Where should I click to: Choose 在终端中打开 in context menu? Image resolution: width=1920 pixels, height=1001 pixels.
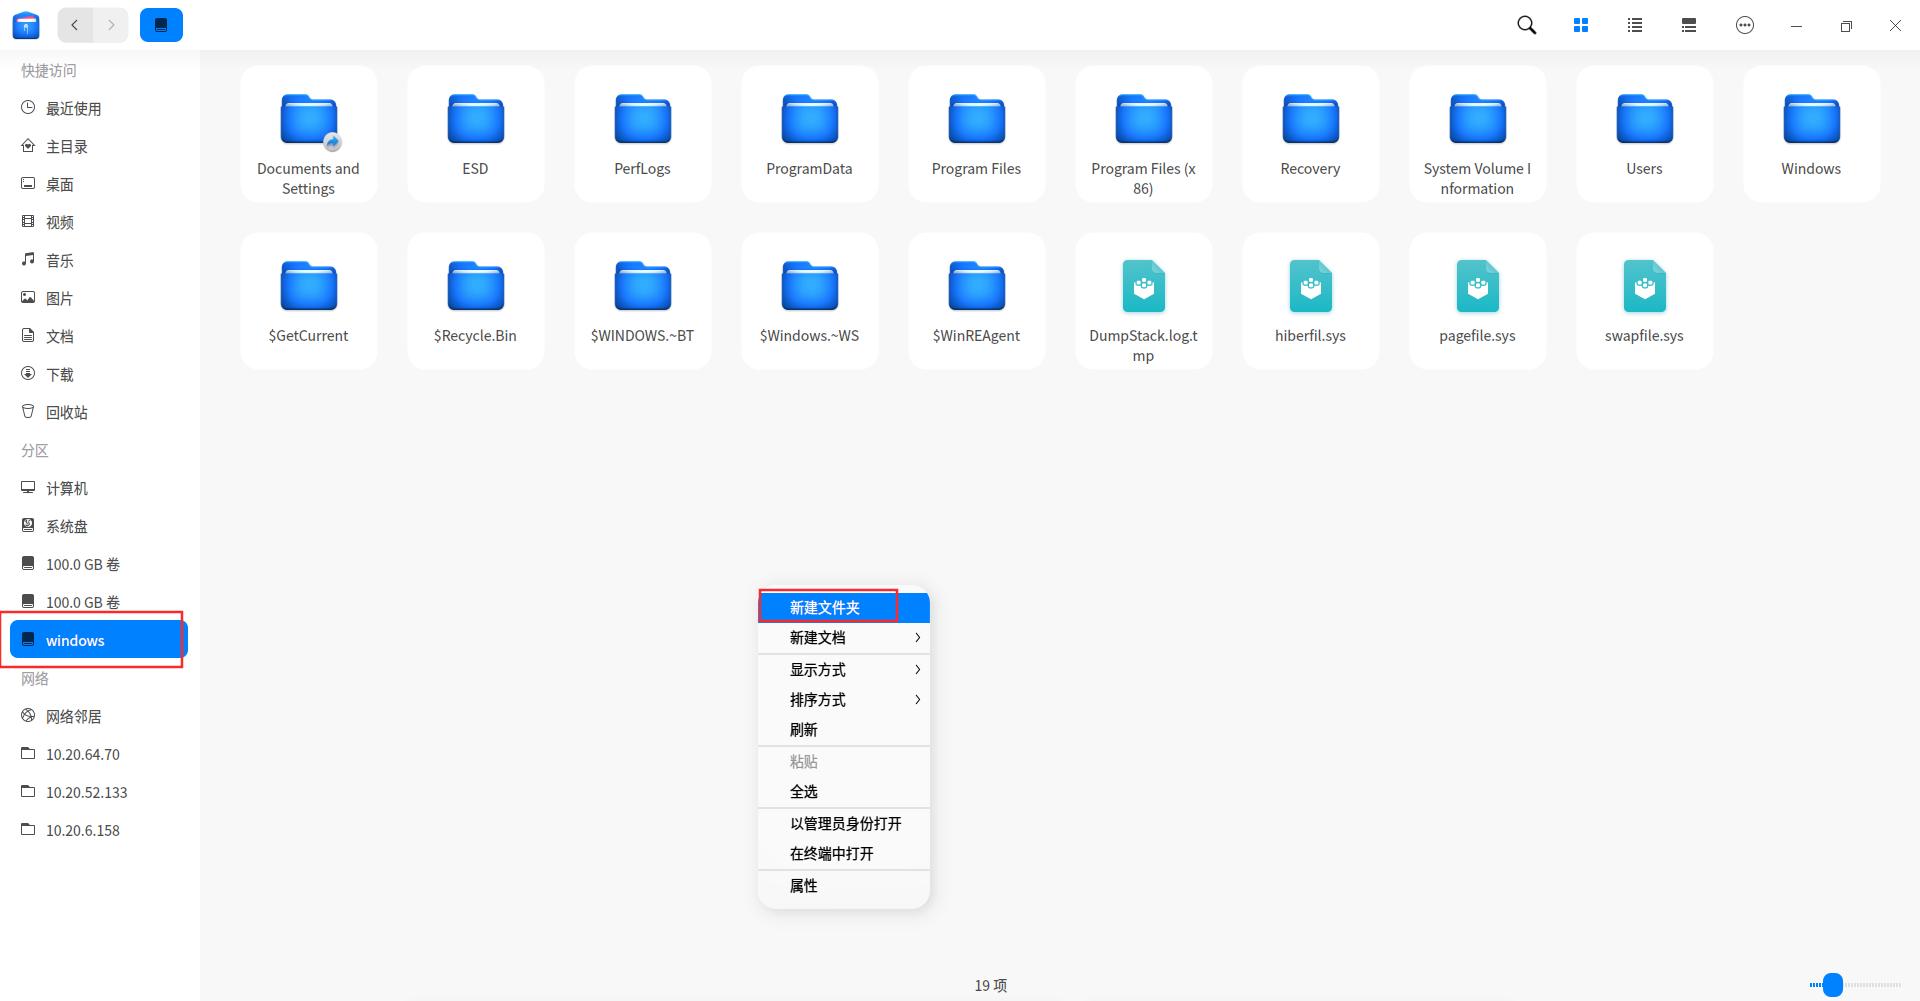844,854
